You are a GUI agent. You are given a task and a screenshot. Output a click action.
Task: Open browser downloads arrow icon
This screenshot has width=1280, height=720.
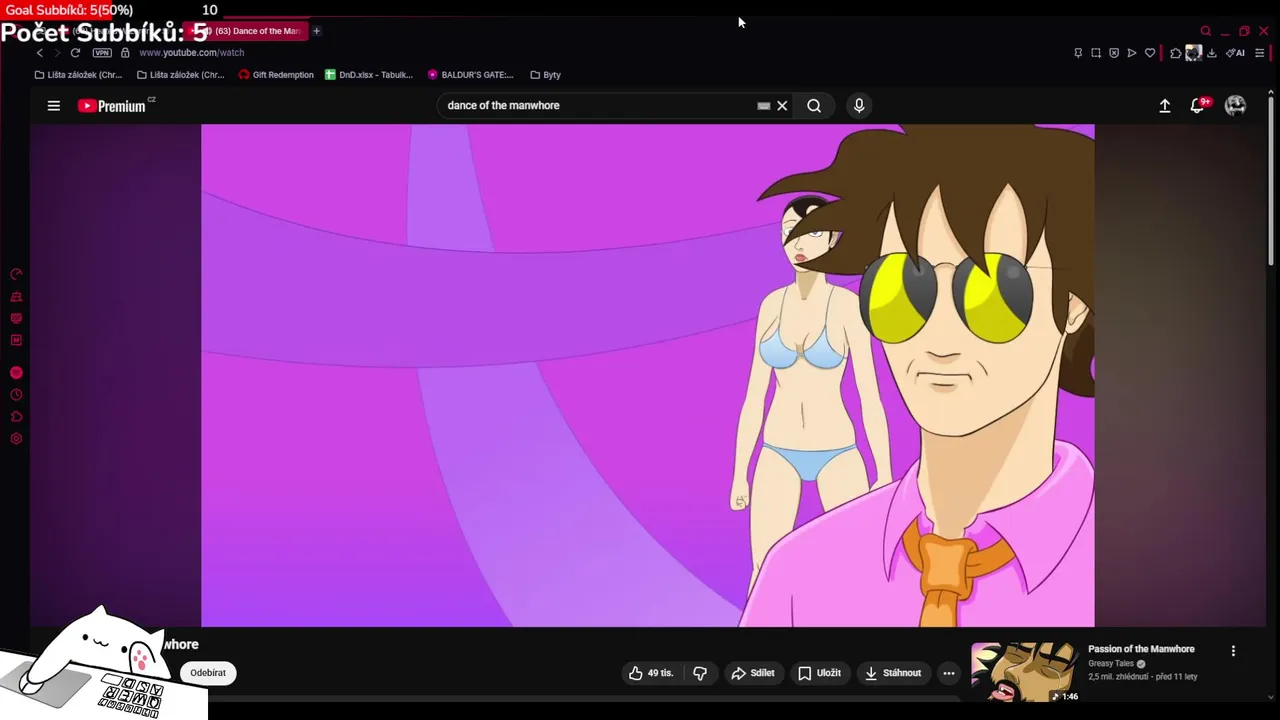pos(1212,53)
